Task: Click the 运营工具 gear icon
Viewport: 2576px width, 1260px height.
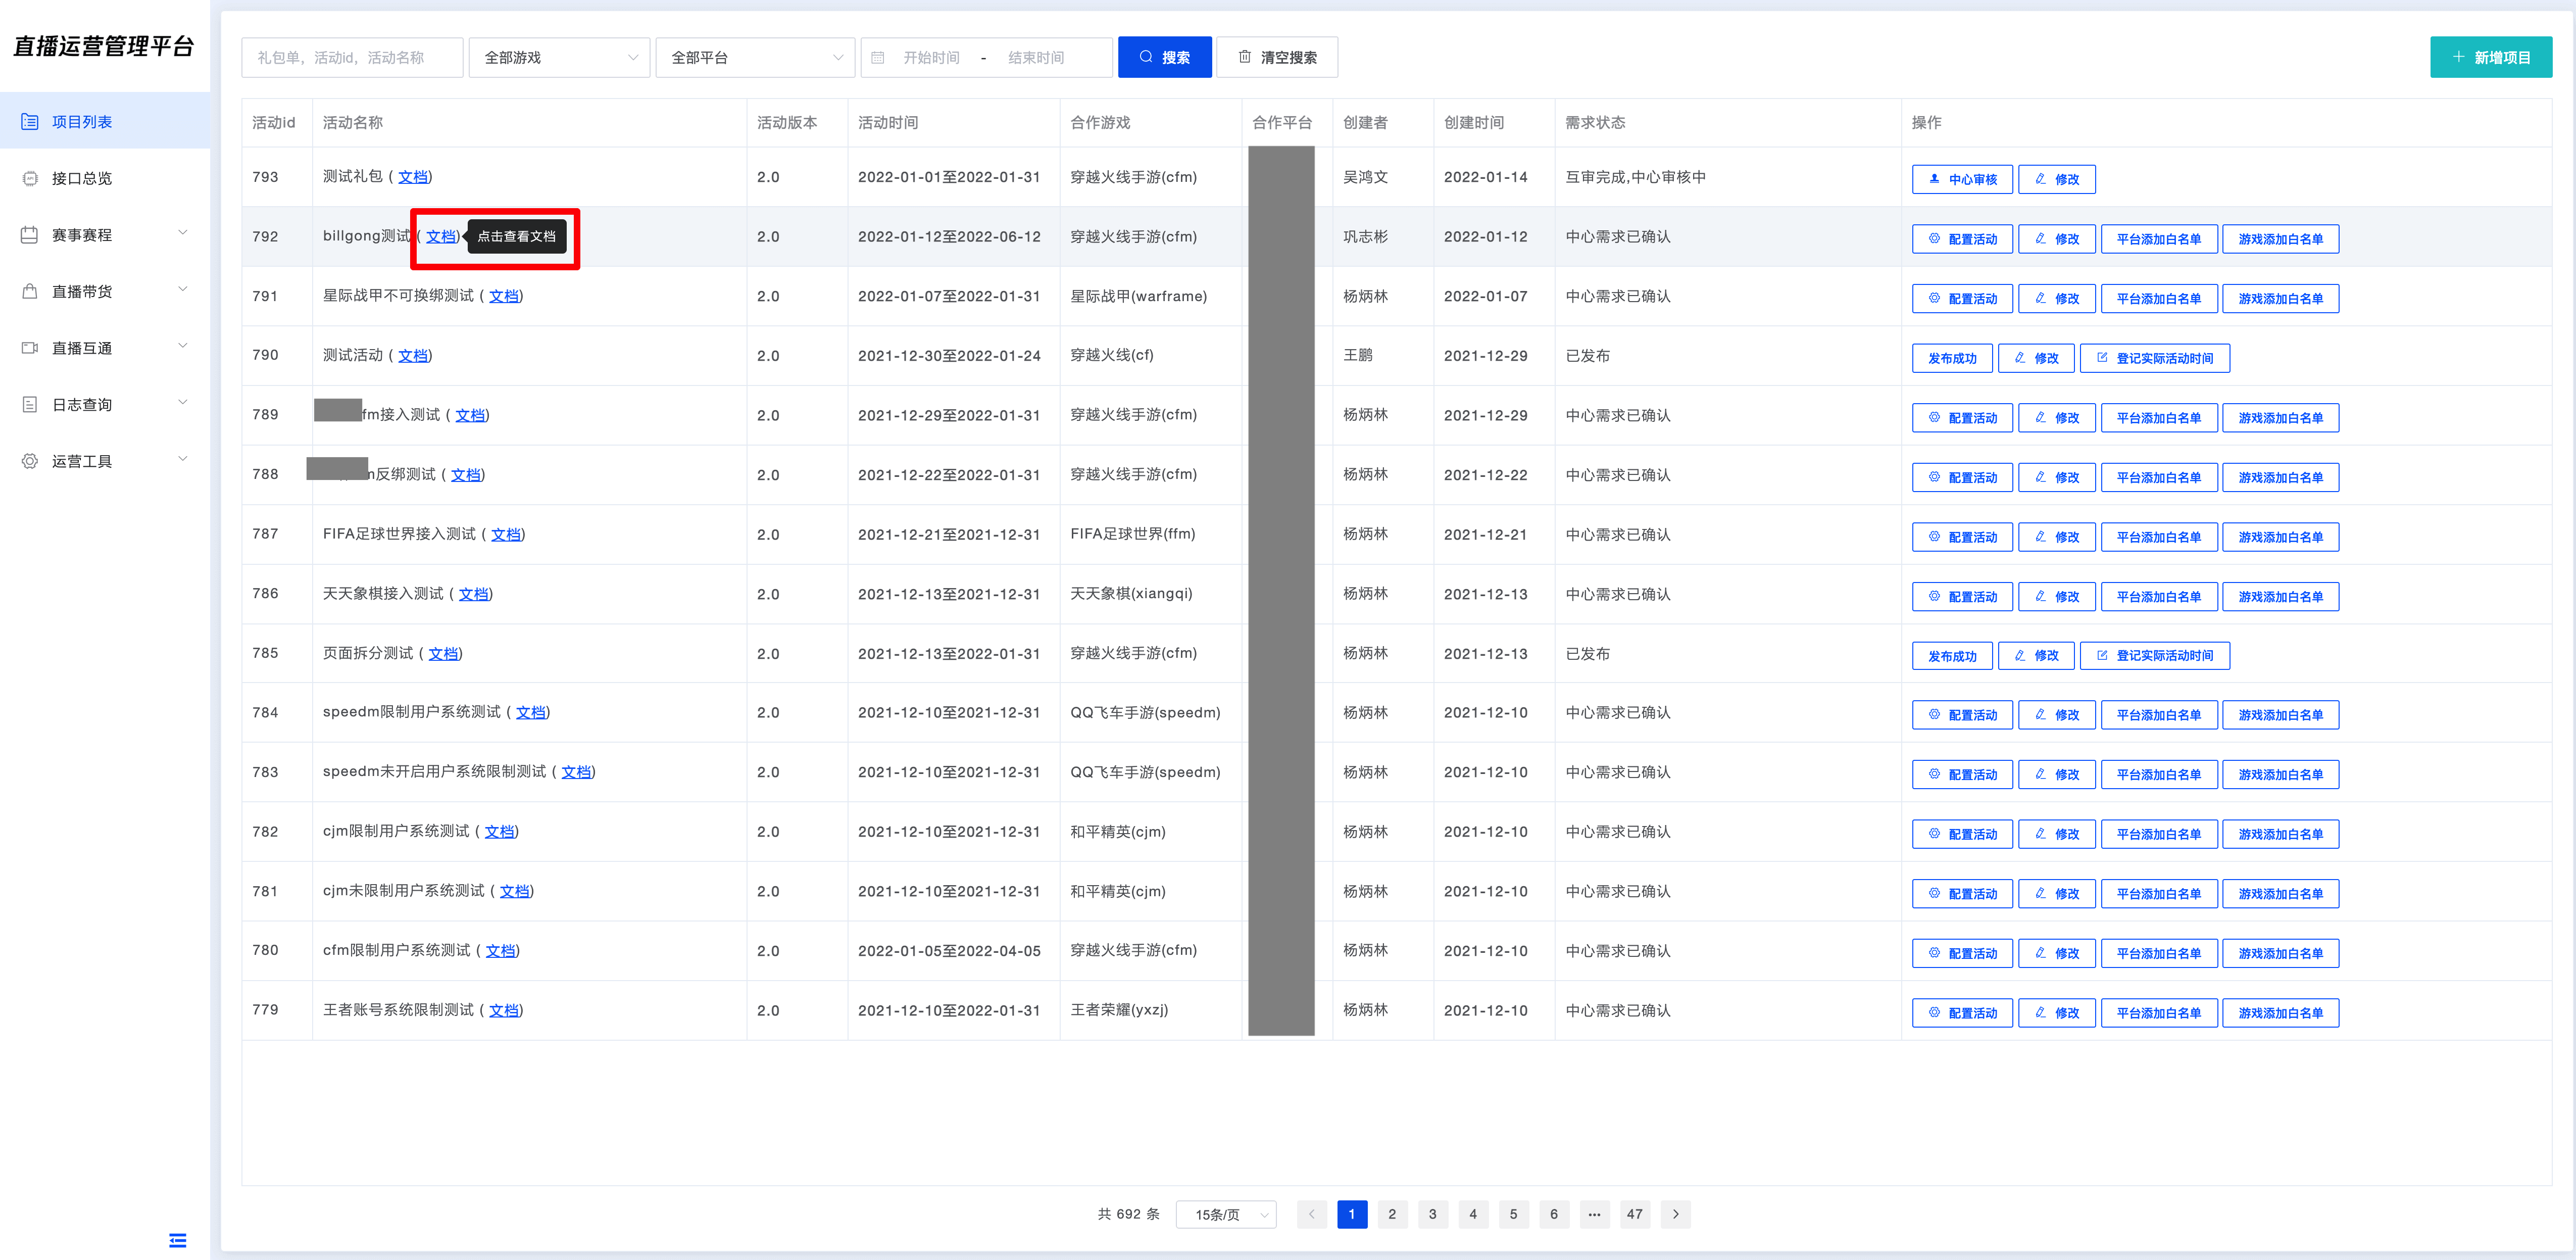Action: (30, 461)
